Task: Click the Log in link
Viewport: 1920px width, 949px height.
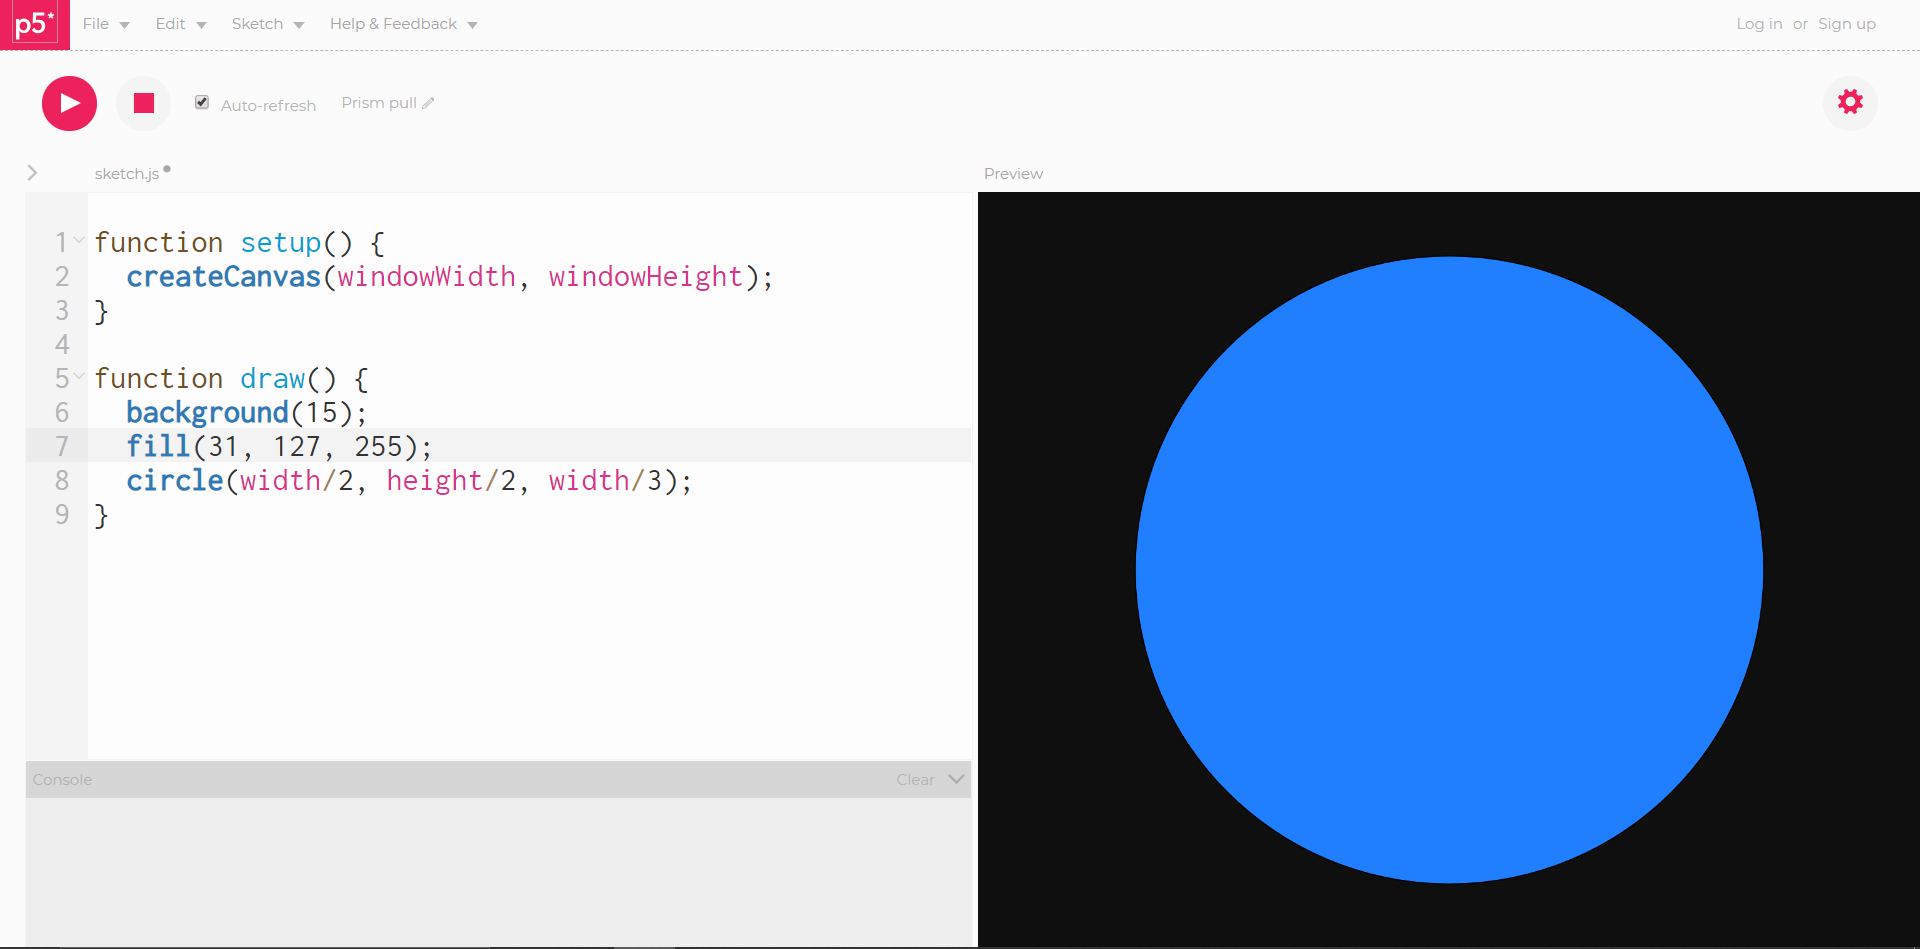Action: click(x=1758, y=24)
